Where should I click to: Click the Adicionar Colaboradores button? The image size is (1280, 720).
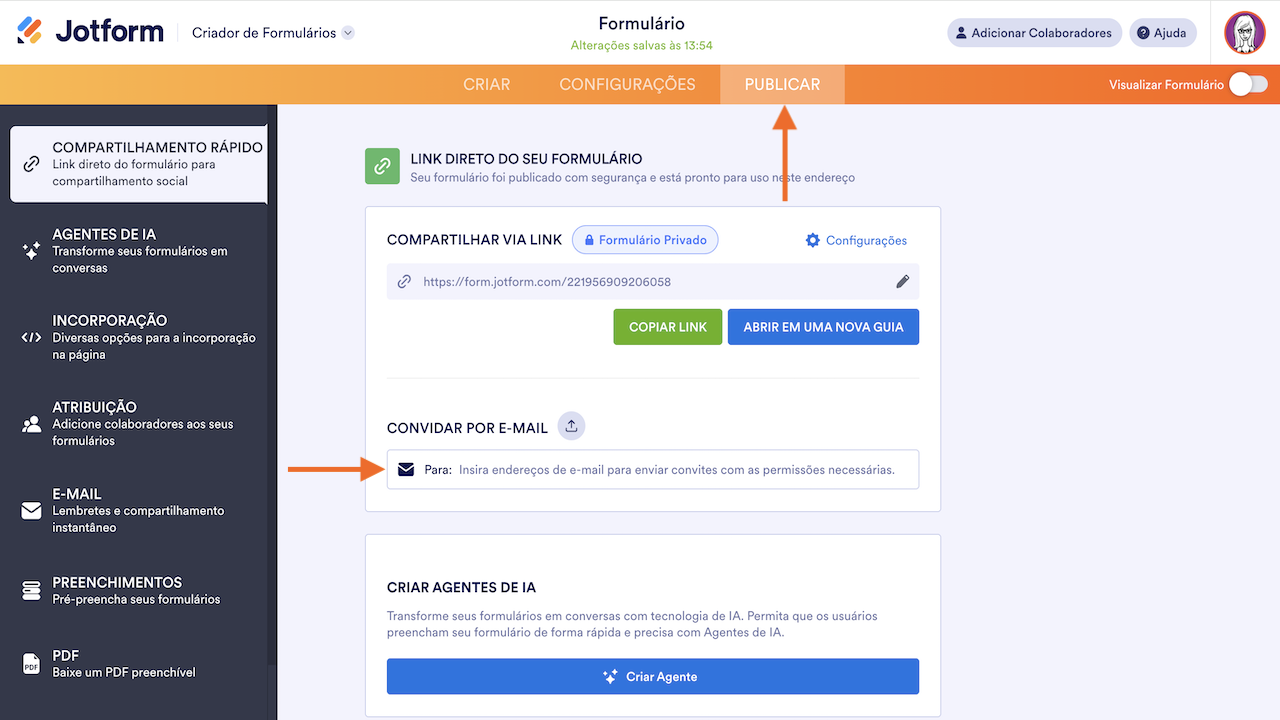coord(1034,33)
